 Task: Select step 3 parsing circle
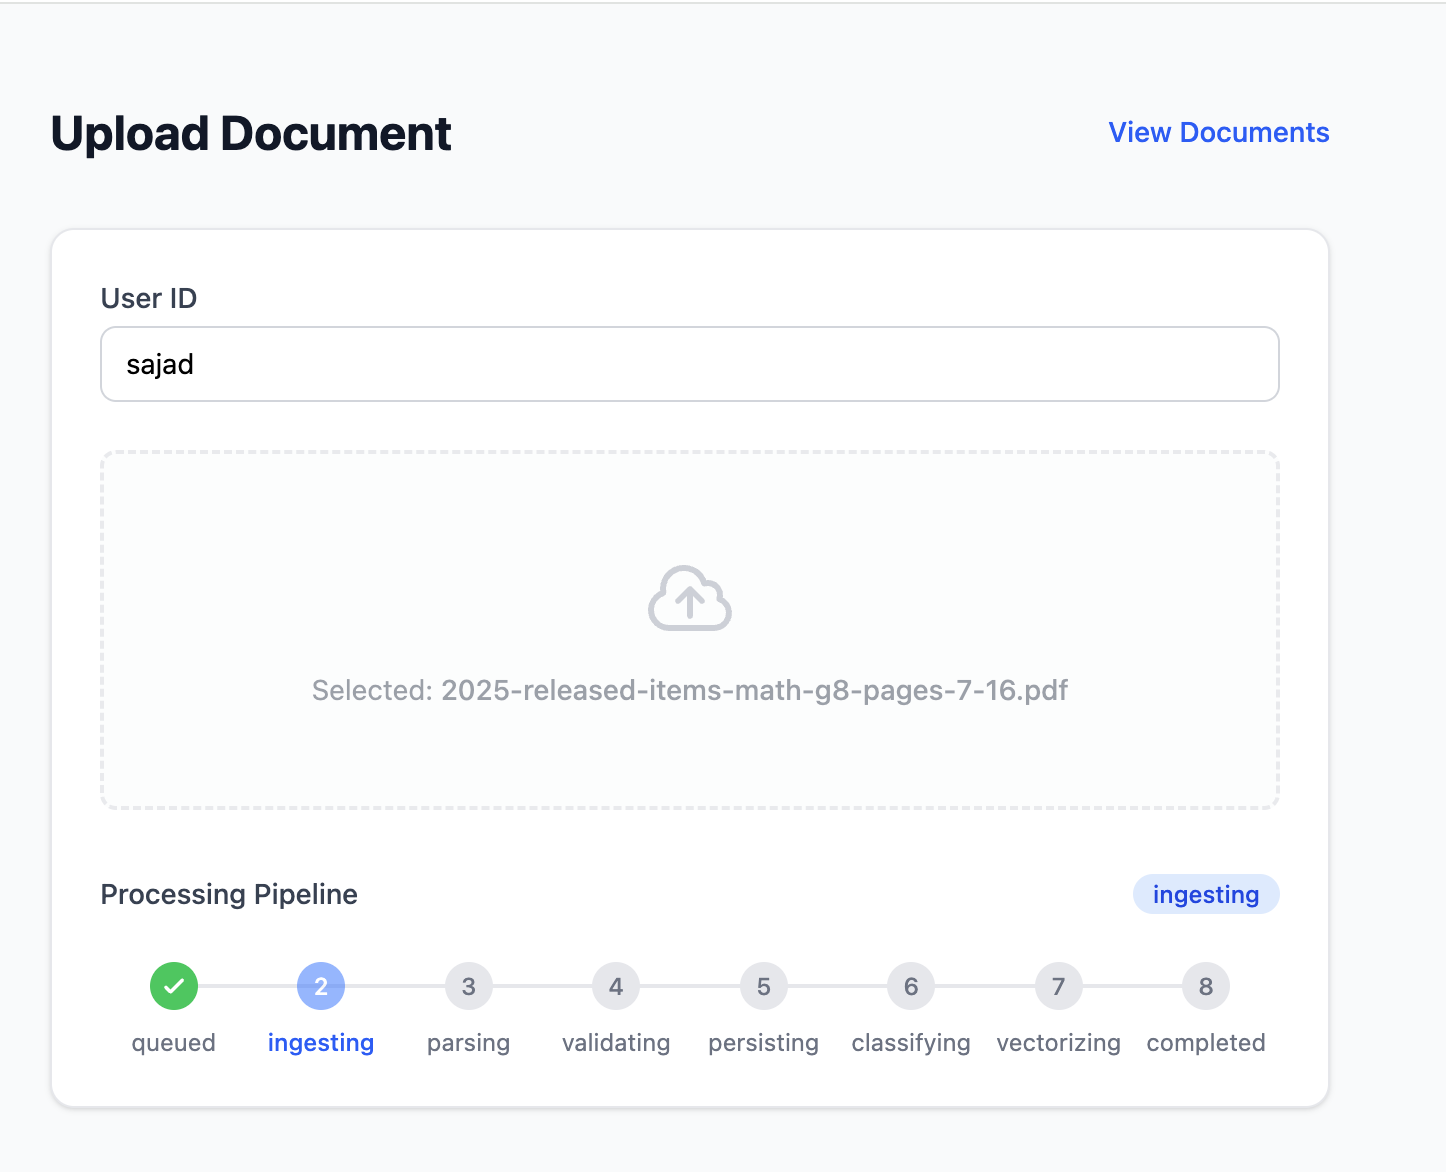coord(468,986)
